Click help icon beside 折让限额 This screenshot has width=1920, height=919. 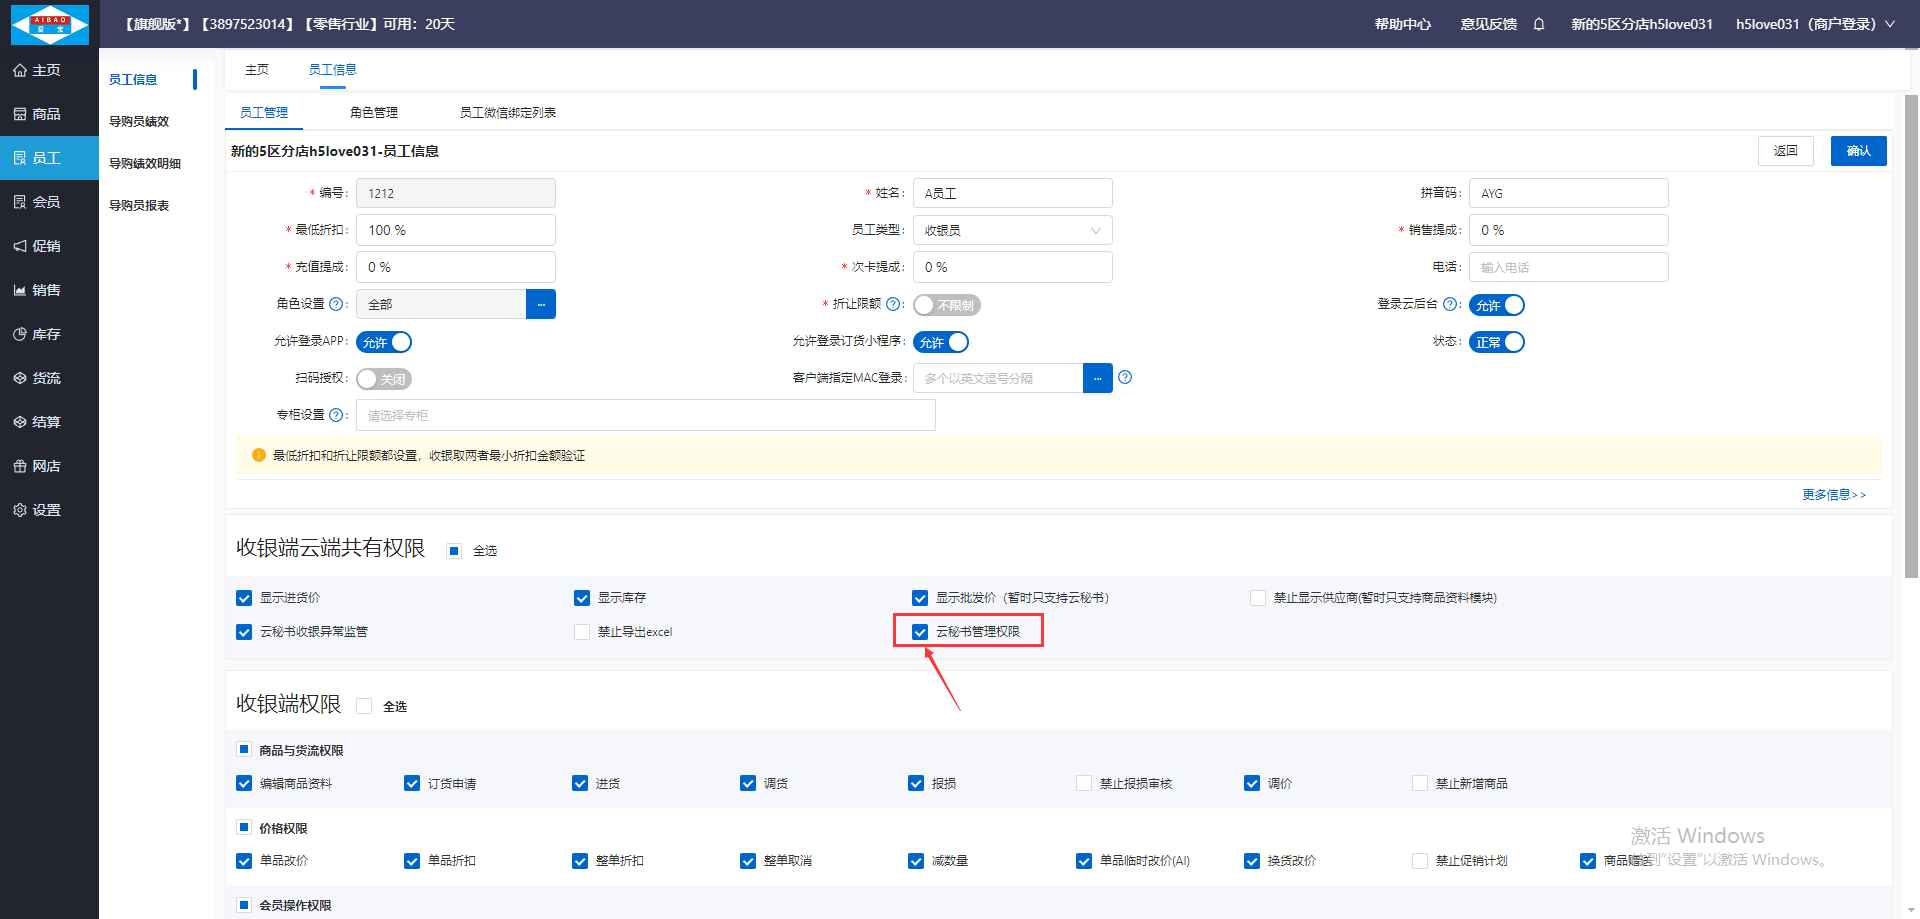pos(893,304)
